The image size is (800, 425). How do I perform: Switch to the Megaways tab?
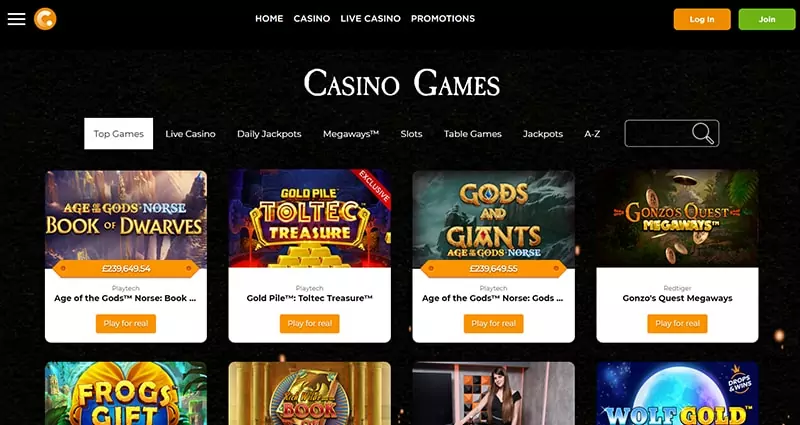351,134
